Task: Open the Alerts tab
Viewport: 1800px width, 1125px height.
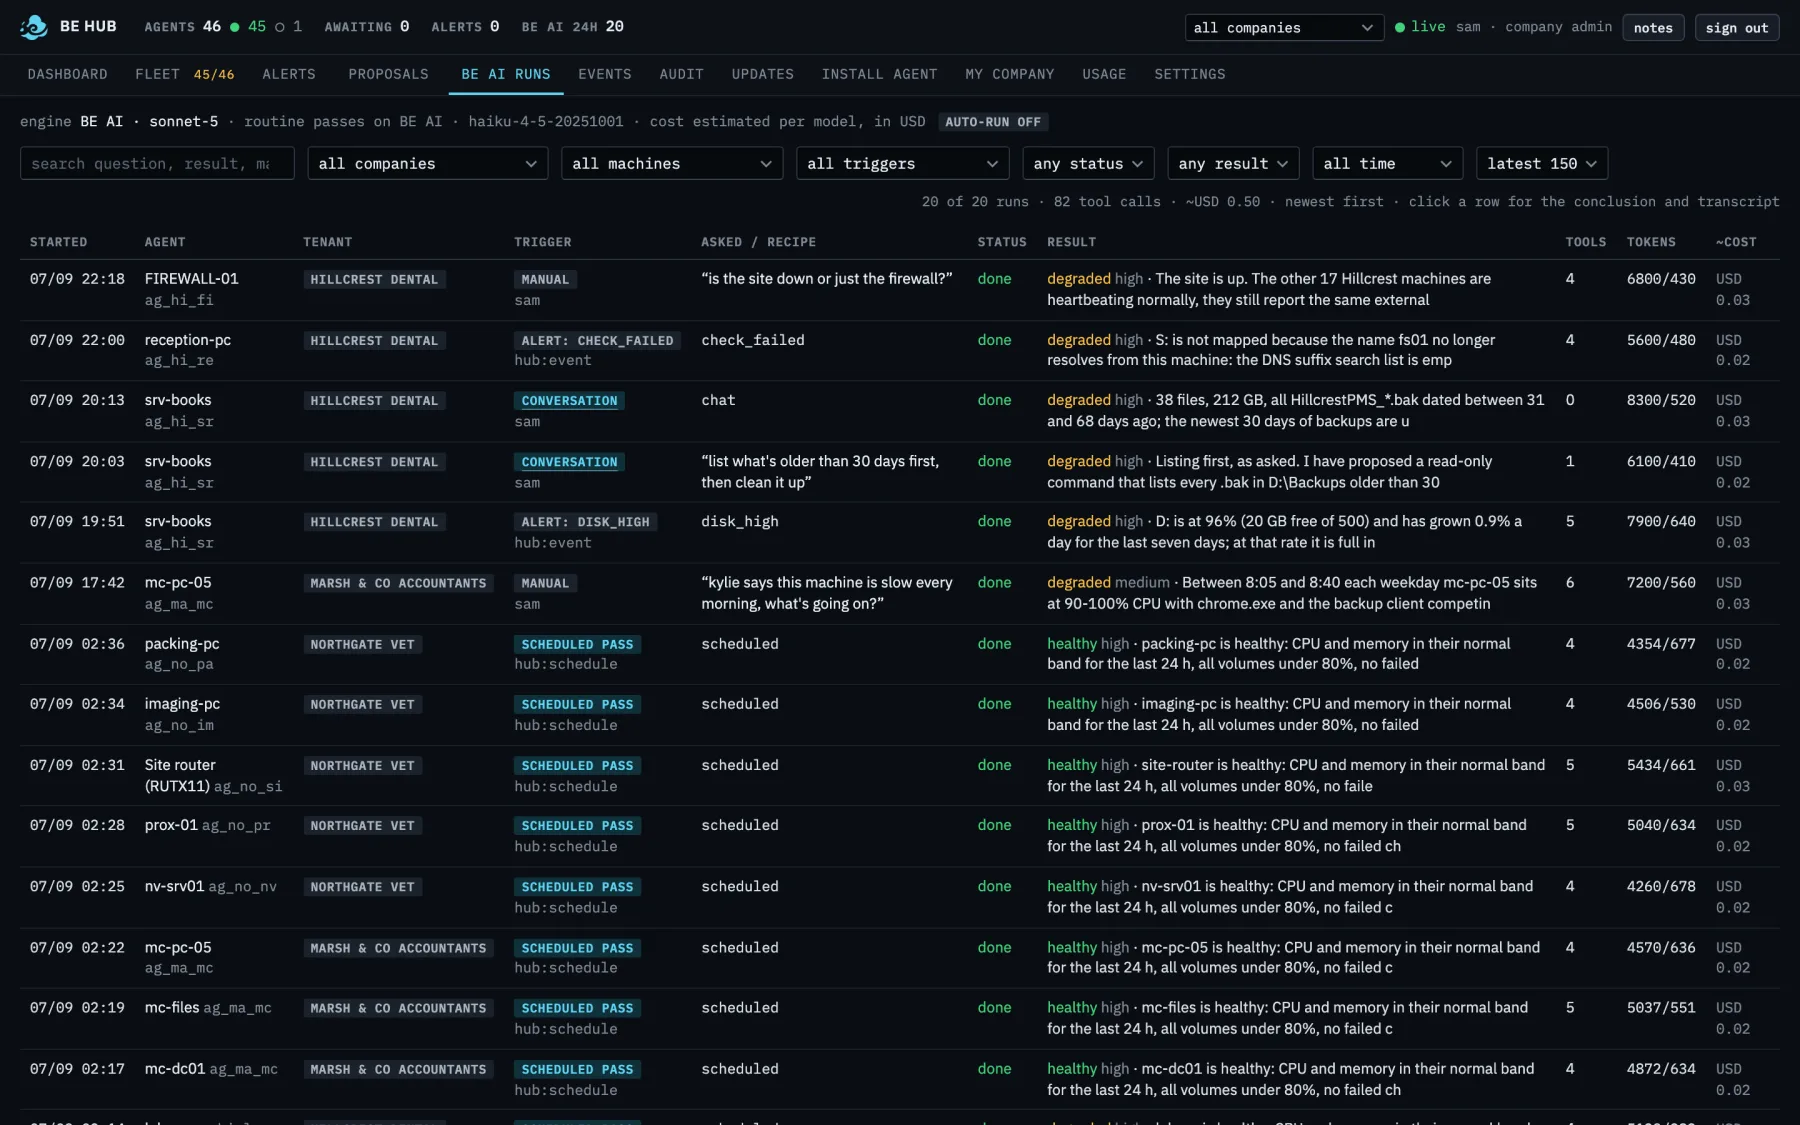Action: 289,74
